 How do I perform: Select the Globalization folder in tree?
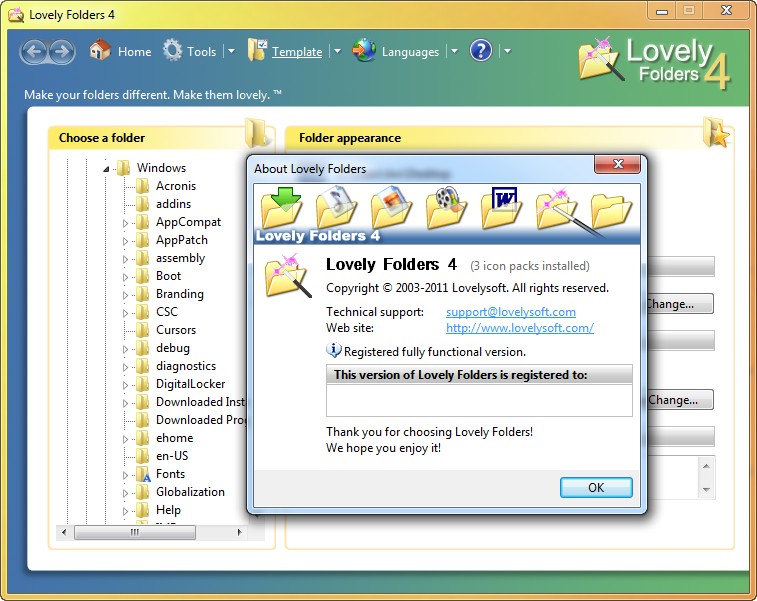(190, 492)
